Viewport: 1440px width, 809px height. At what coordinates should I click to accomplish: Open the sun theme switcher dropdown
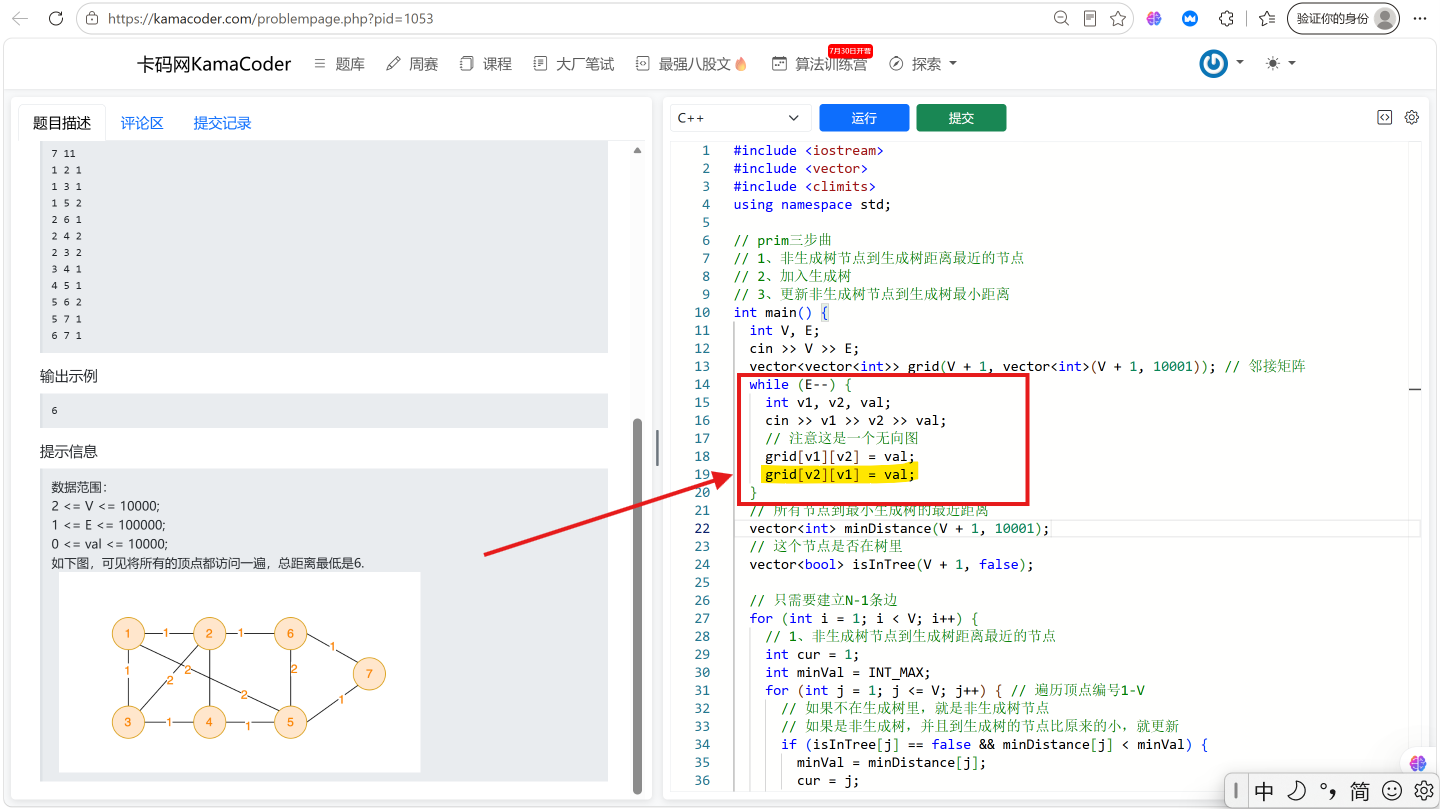[x=1280, y=63]
